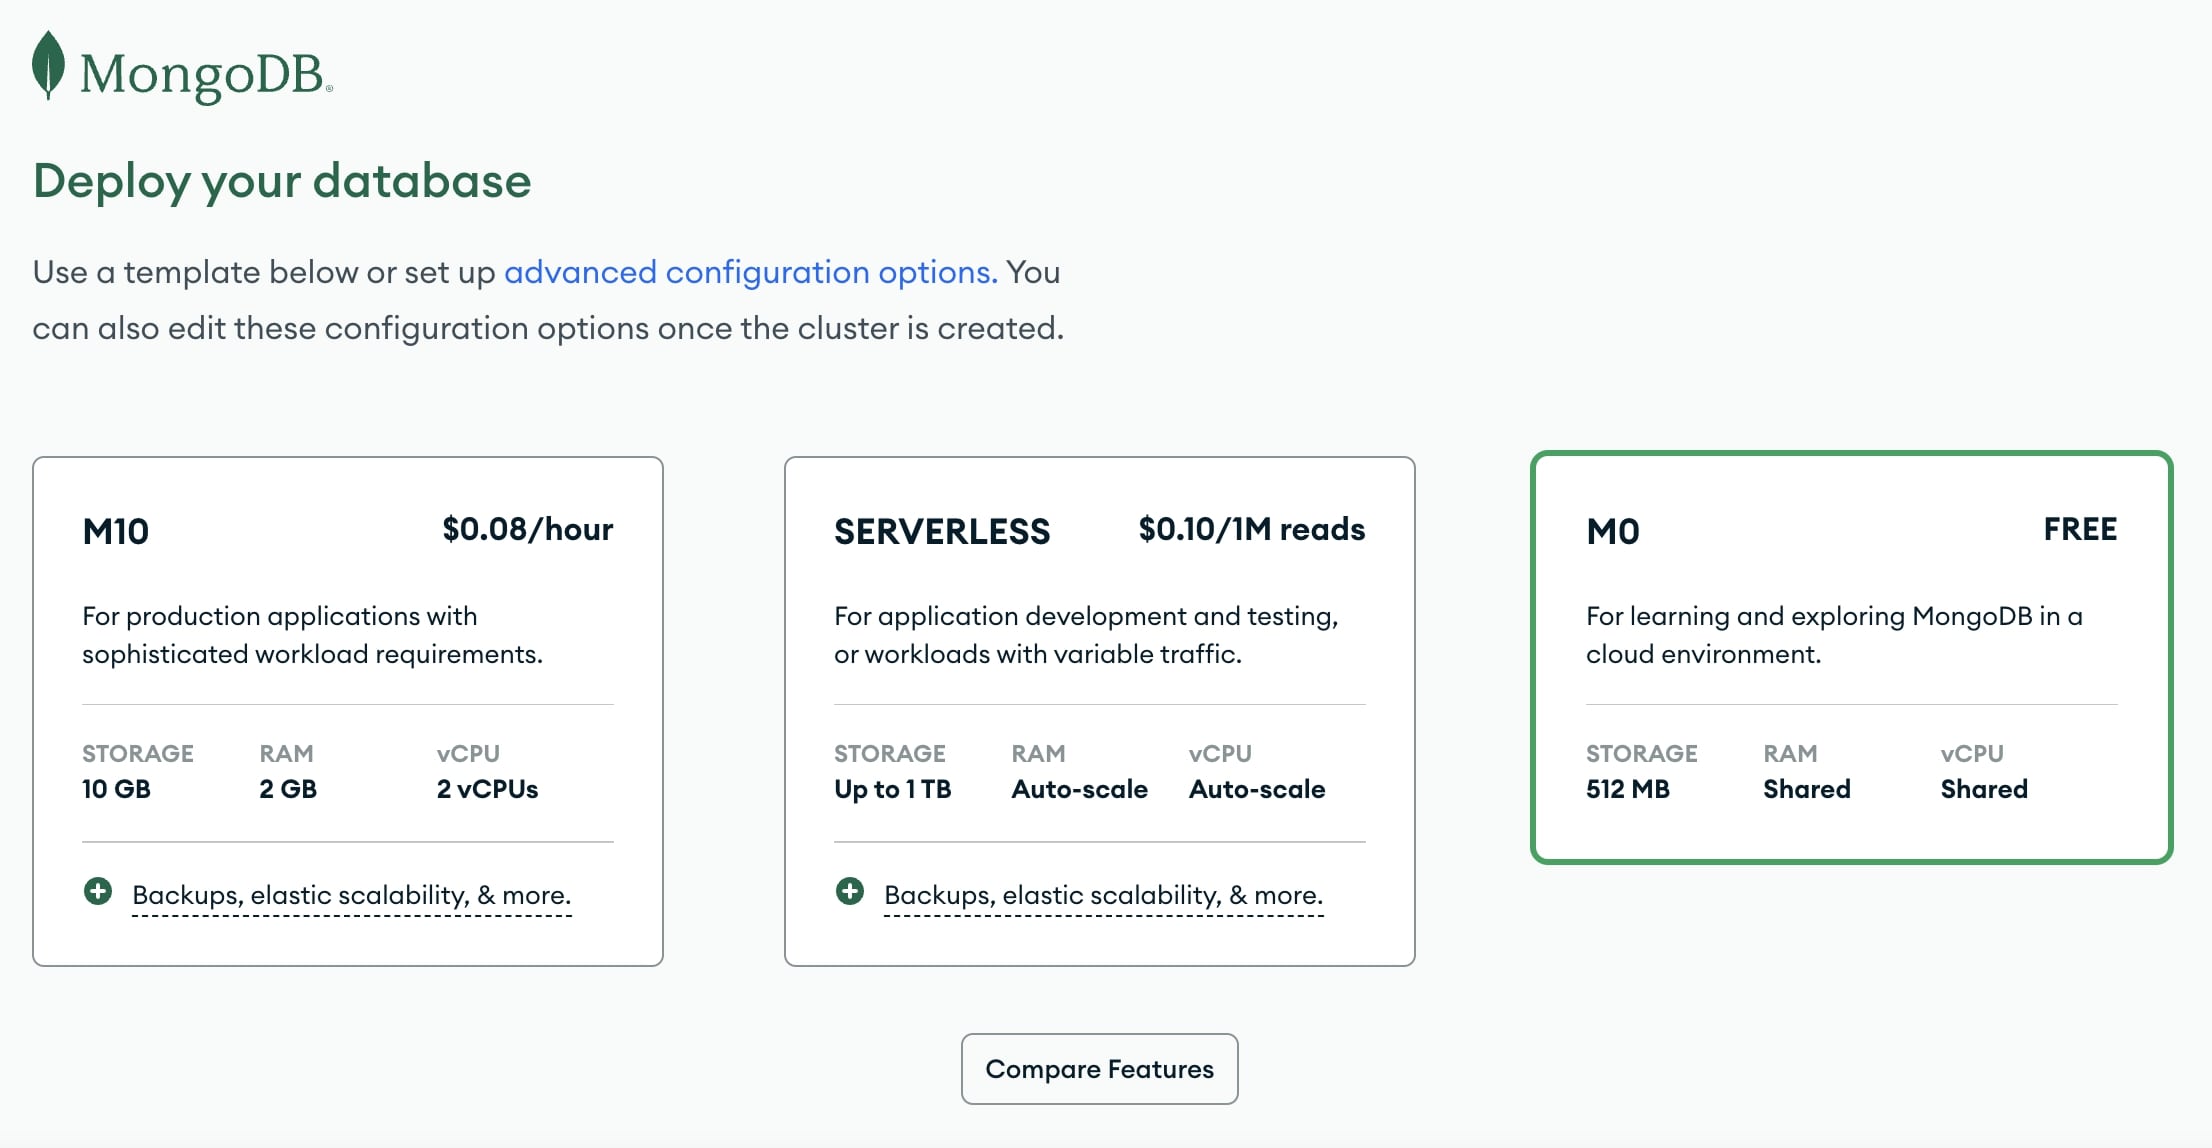
Task: Click Serverless storage Up to 1 TB
Action: pos(893,789)
